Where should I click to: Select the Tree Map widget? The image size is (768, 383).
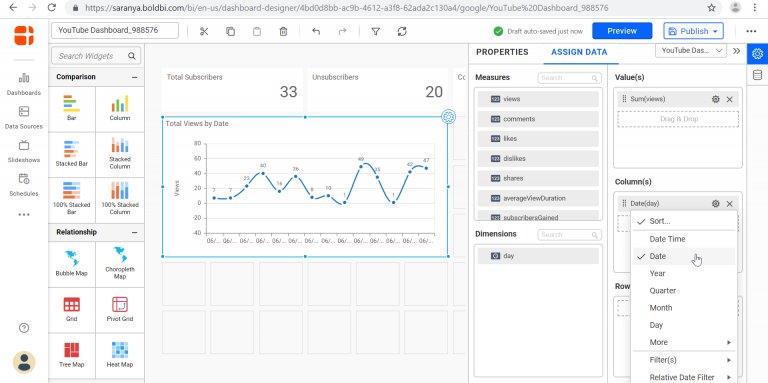(72, 355)
